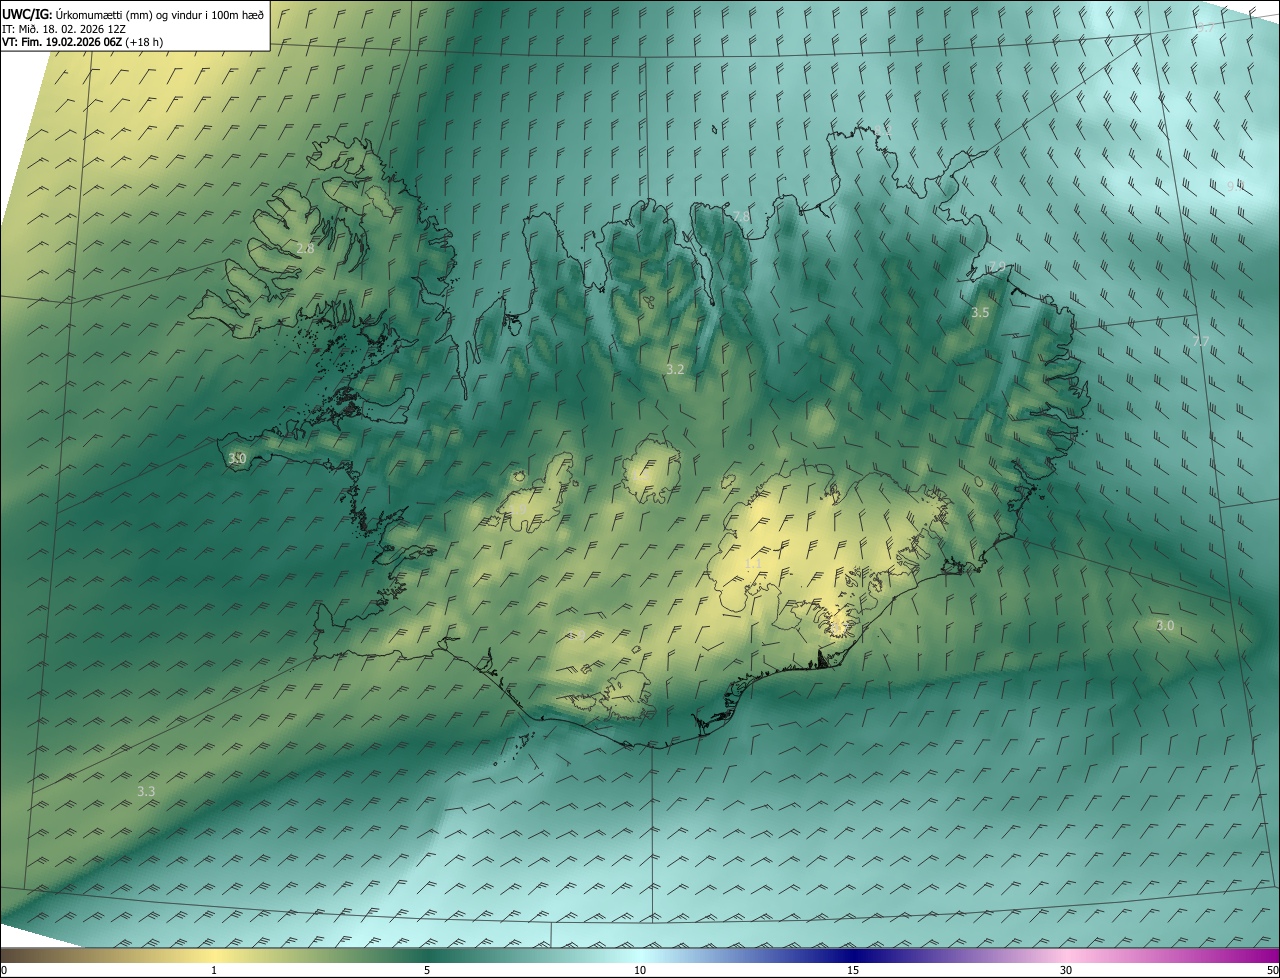Click the 3.0 value label on Snæfellsnes peninsula
The image size is (1280, 978).
237,458
